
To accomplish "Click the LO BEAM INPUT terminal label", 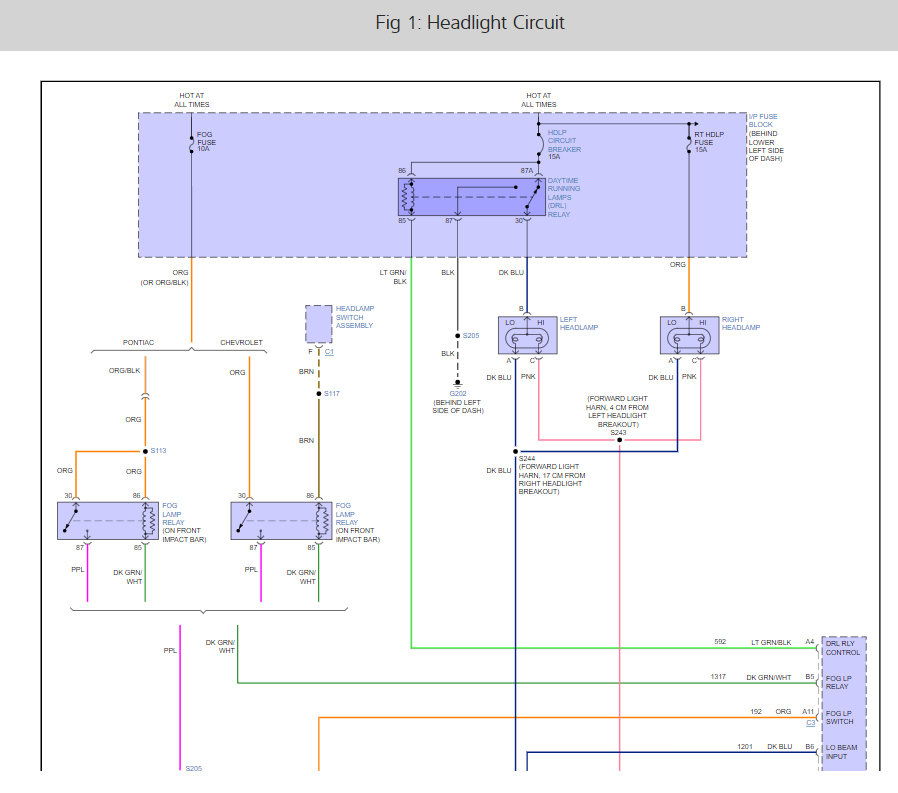I will click(x=841, y=752).
